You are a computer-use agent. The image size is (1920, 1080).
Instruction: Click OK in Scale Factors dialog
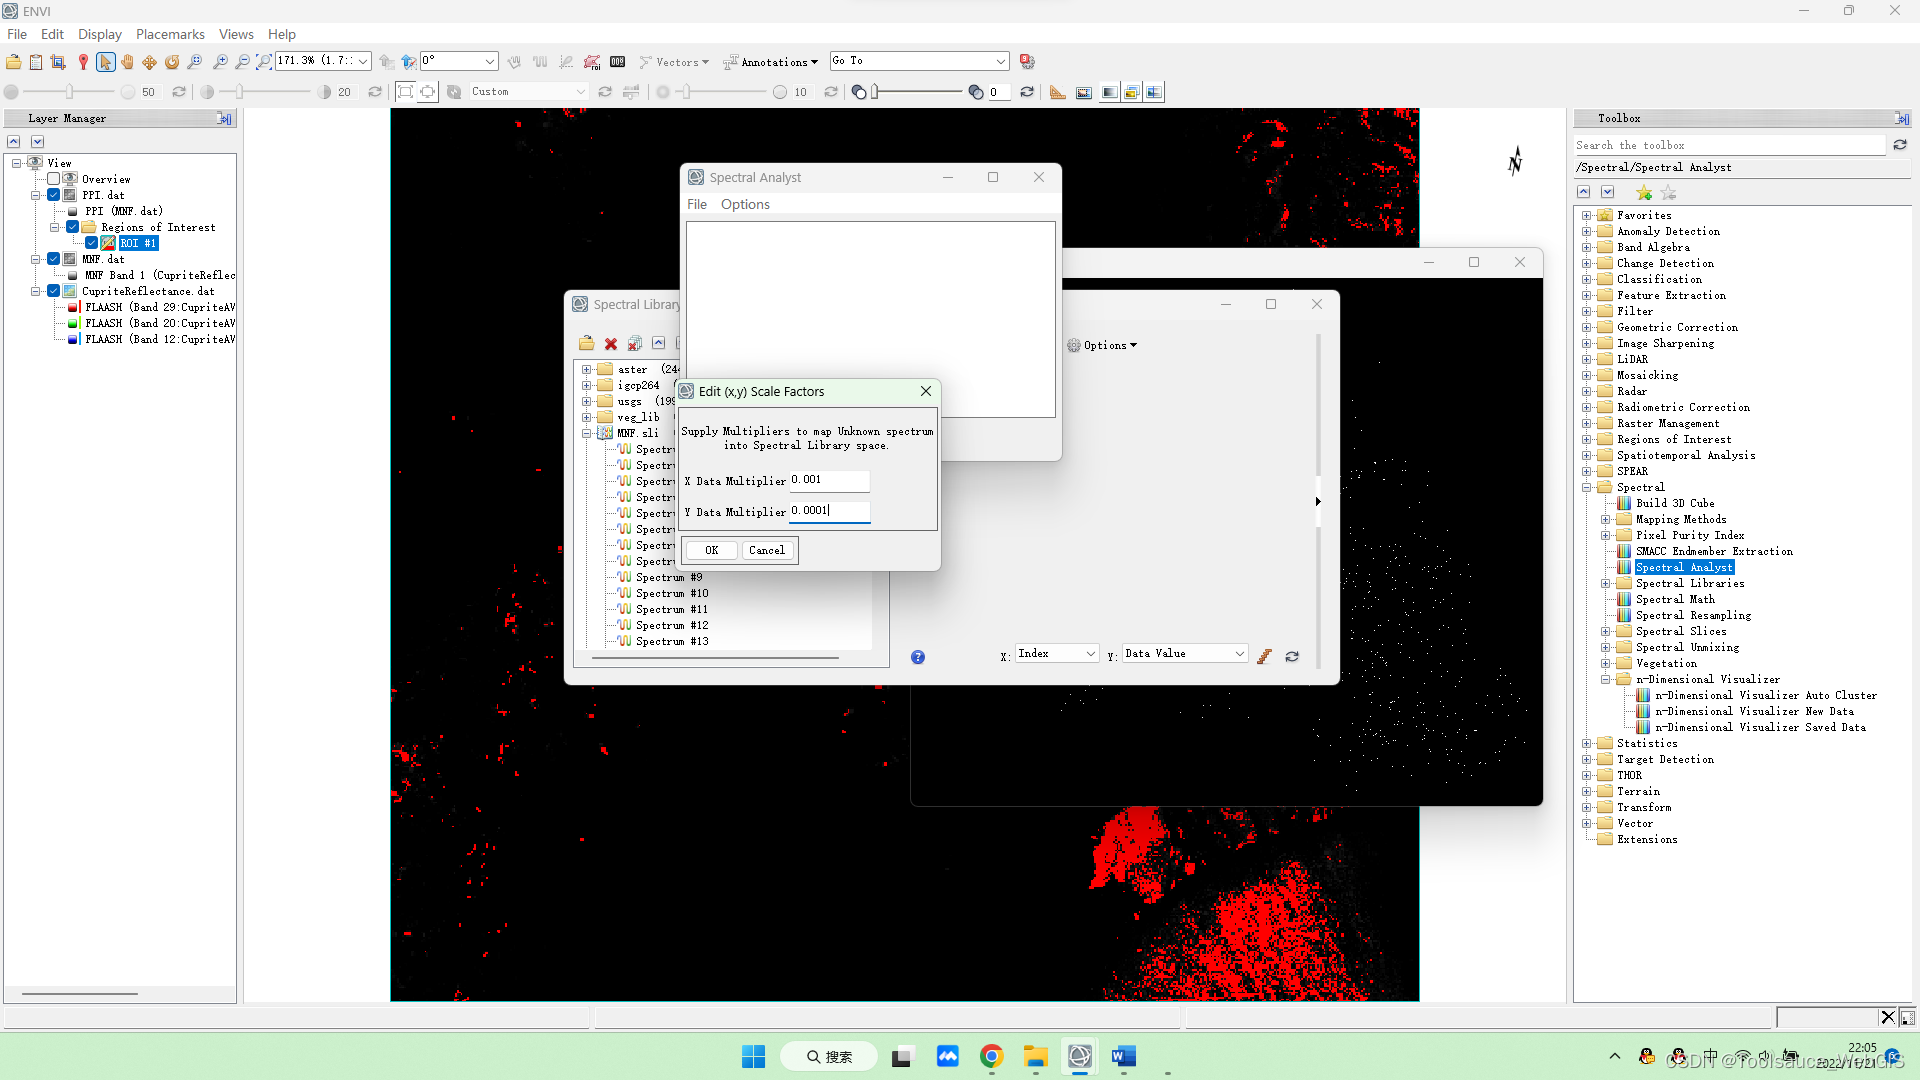pyautogui.click(x=711, y=551)
